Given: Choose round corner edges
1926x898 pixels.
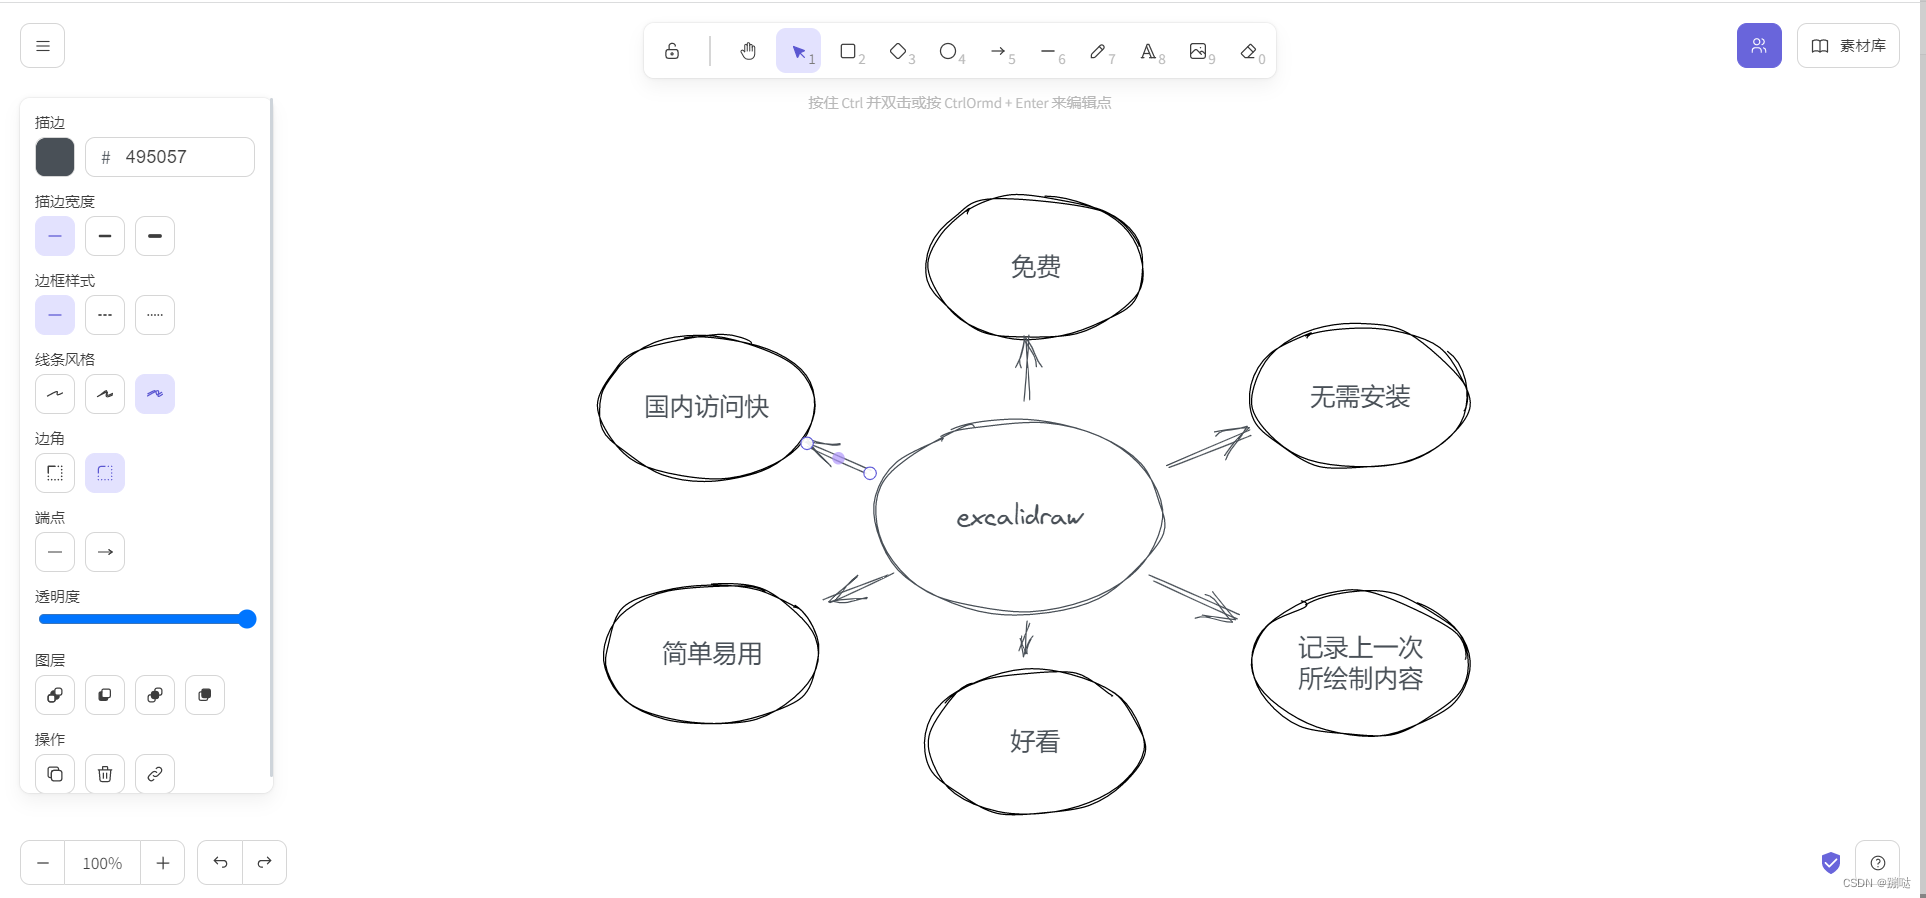Looking at the screenshot, I should click(105, 473).
